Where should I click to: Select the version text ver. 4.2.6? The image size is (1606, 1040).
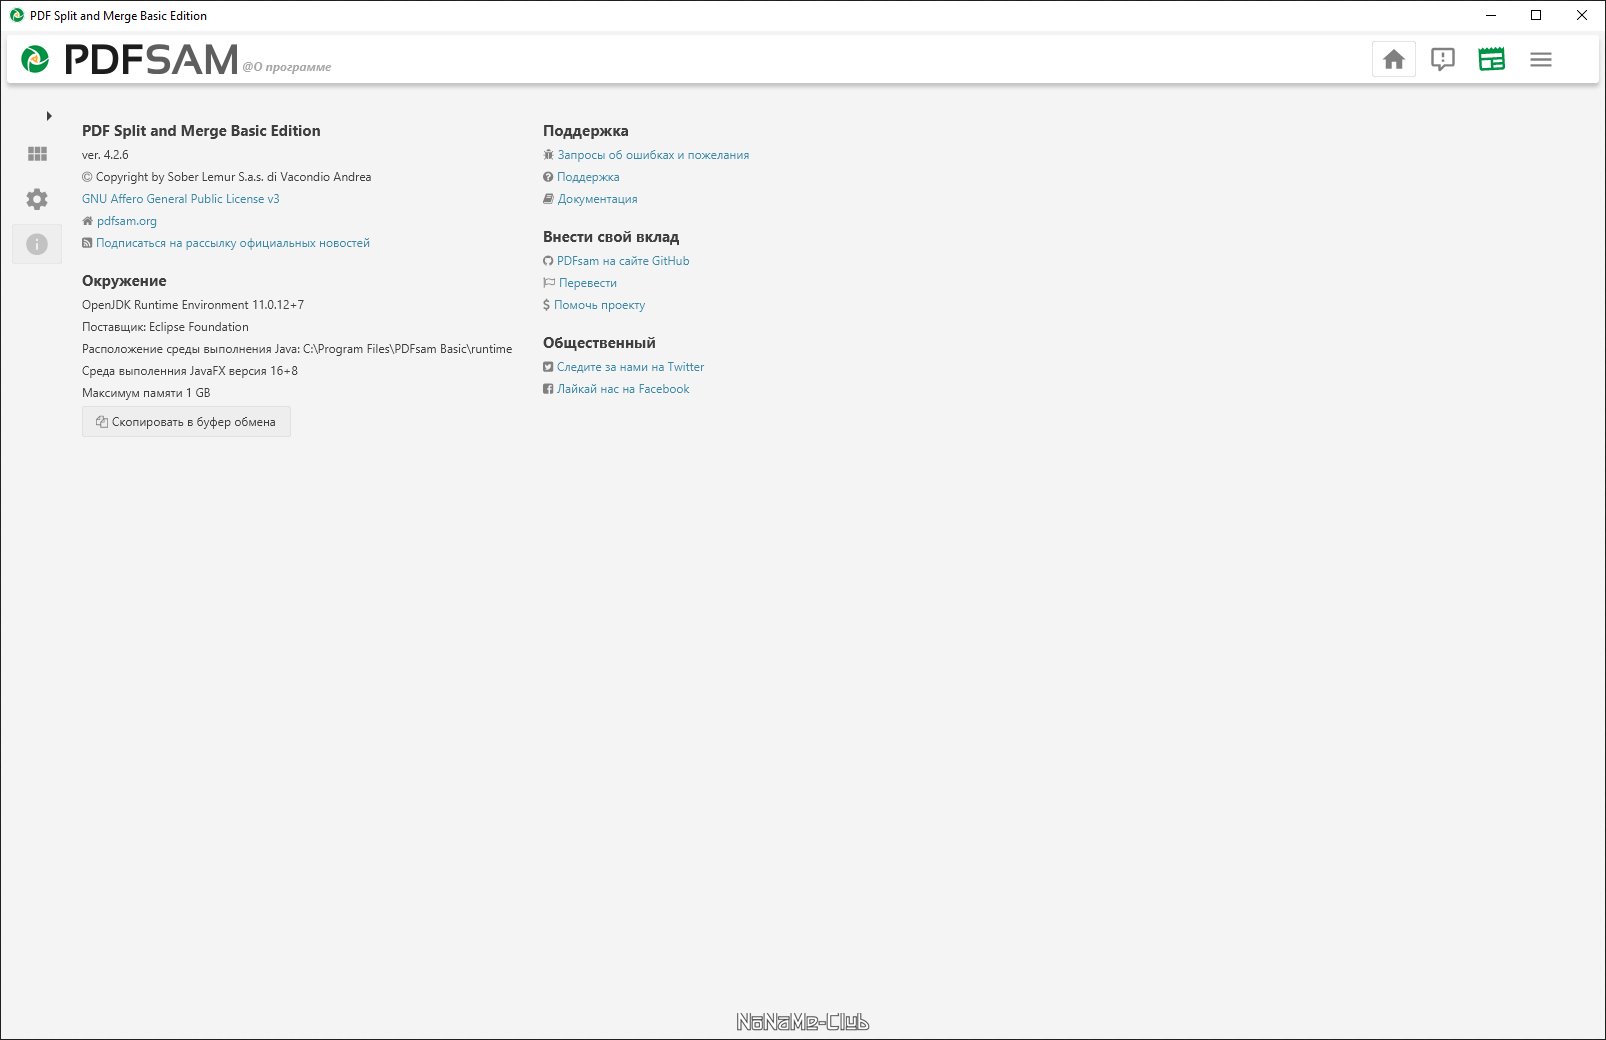(105, 155)
